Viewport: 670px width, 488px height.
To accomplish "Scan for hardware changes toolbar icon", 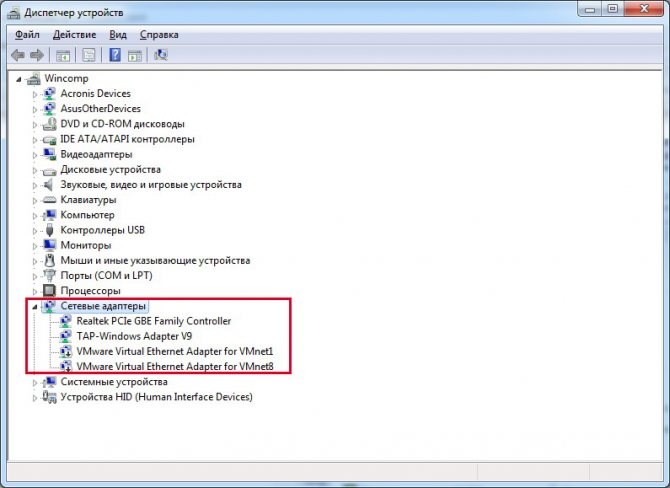I will click(161, 55).
